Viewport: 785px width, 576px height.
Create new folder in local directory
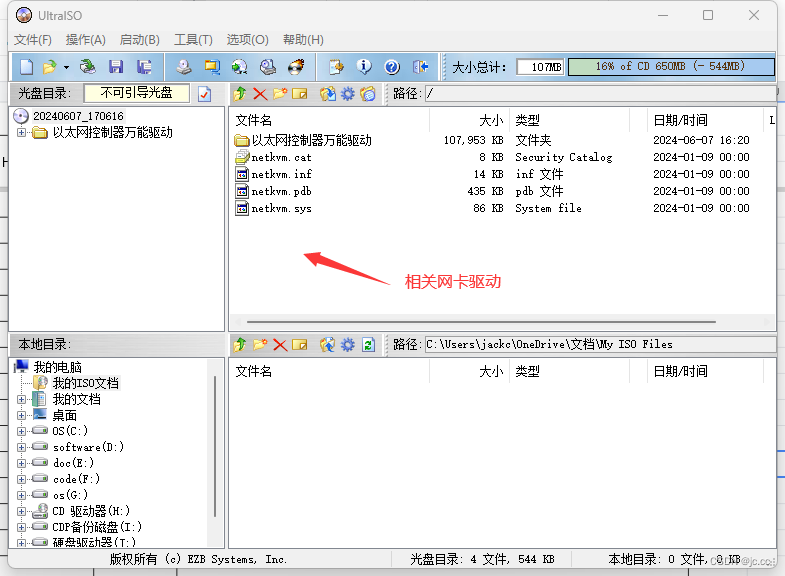tap(260, 344)
